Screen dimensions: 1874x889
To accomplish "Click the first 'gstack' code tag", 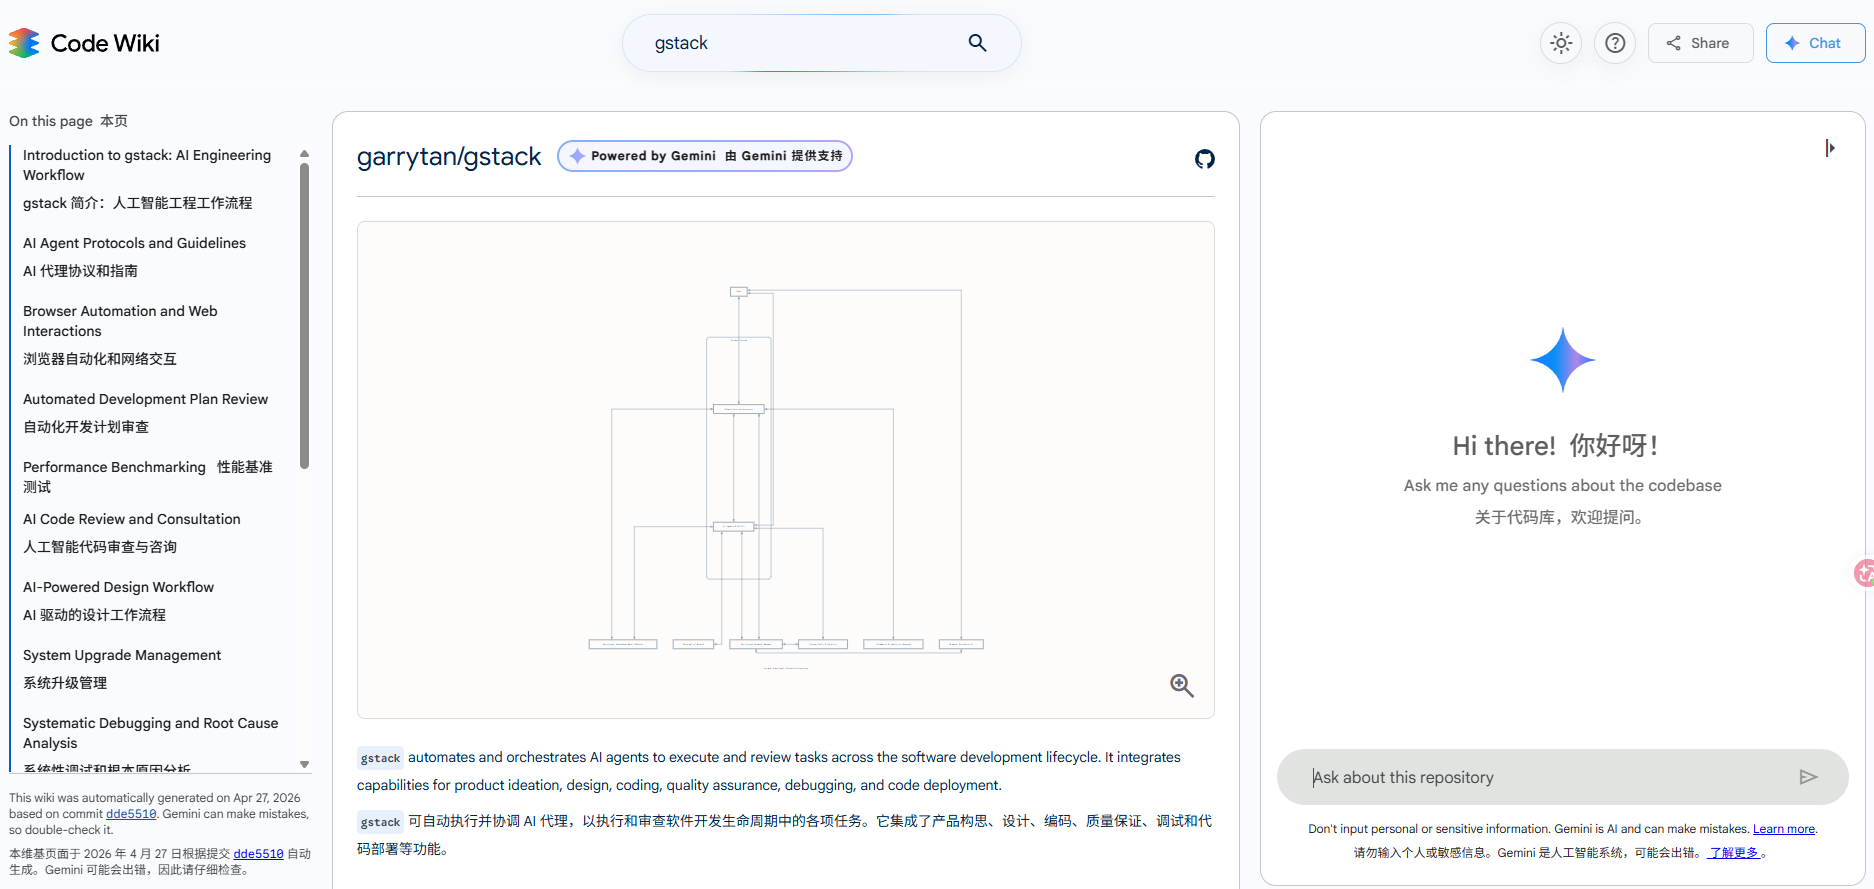I will (x=380, y=758).
